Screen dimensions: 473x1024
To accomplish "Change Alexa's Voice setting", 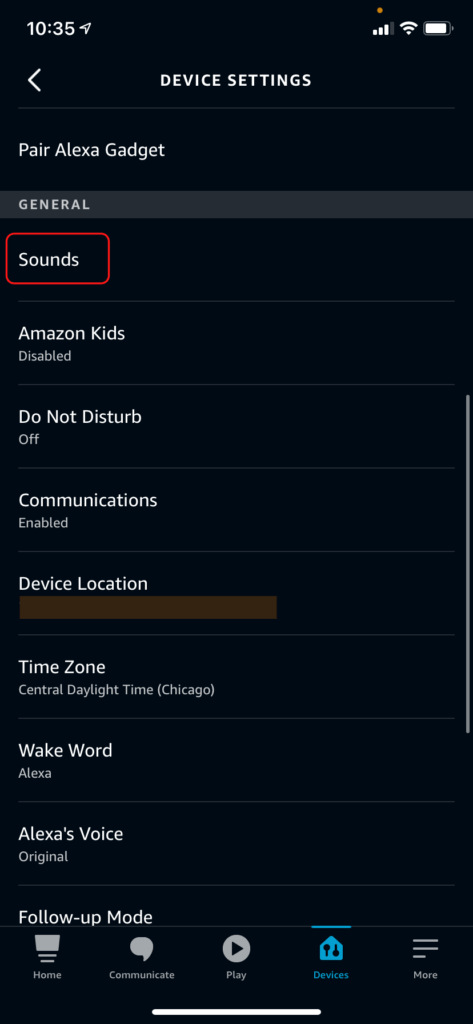I will click(236, 844).
